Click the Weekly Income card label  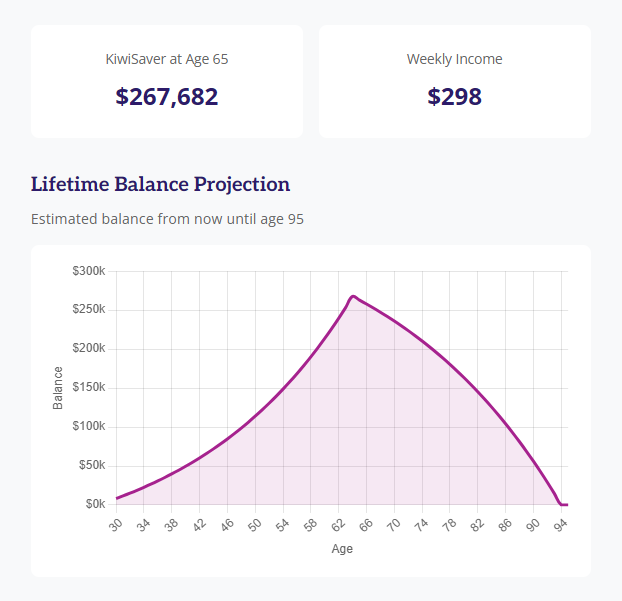(454, 59)
